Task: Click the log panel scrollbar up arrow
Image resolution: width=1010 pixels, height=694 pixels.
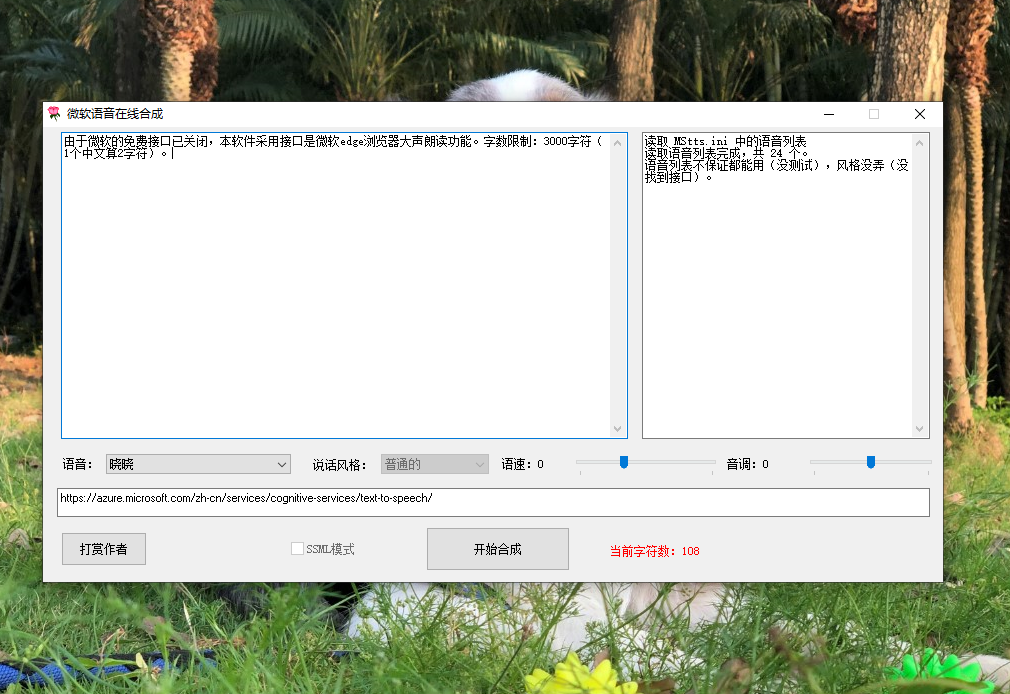Action: 919,143
